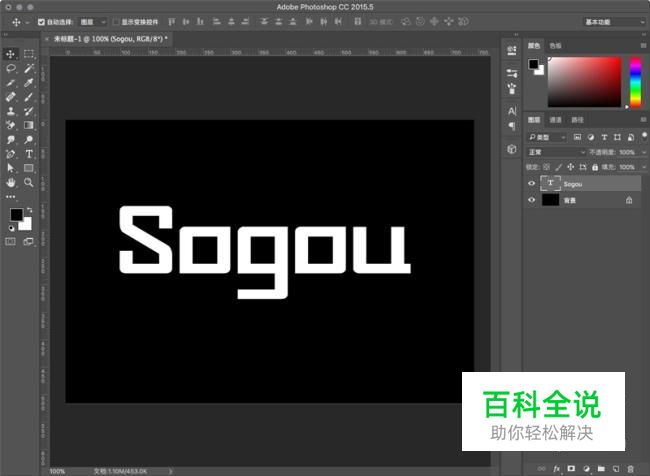
Task: Open the 图层 auto-select target dropdown
Action: pos(93,21)
